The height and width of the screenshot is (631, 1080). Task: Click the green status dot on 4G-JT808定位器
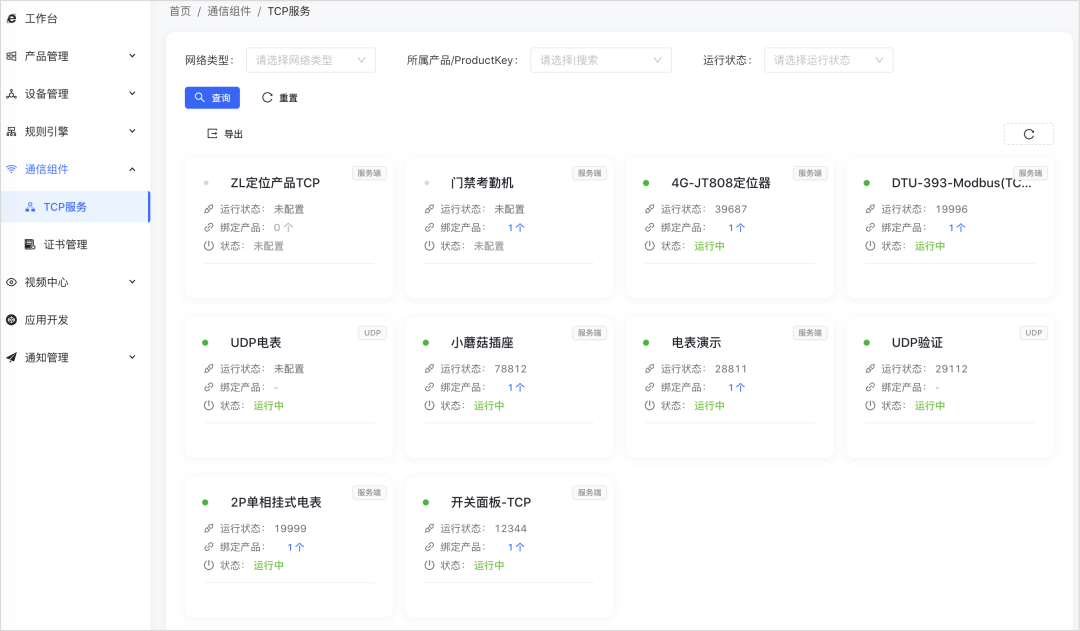646,183
